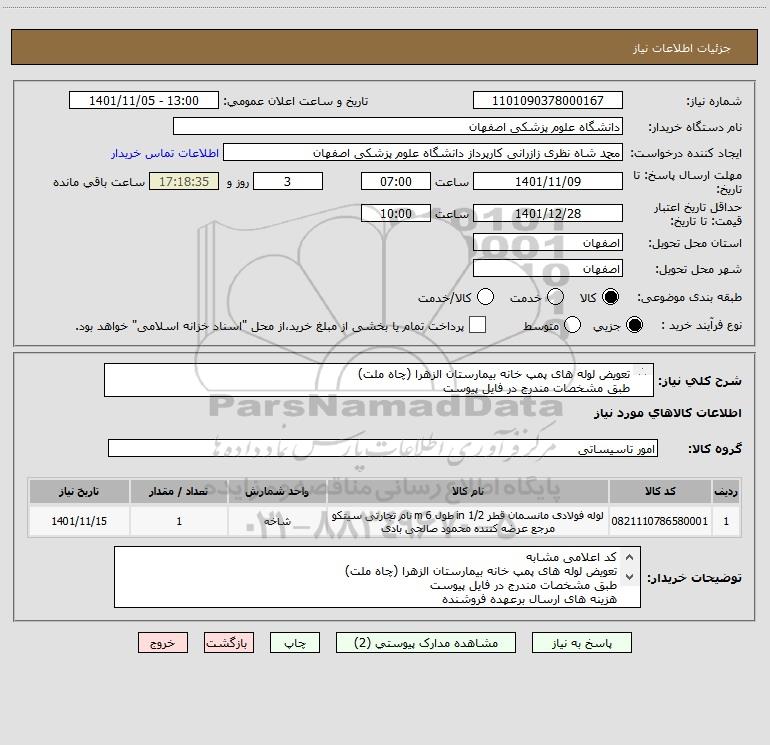This screenshot has height=745, width=770.
Task: Click the quantity cell showing 1
Action: [x=179, y=521]
